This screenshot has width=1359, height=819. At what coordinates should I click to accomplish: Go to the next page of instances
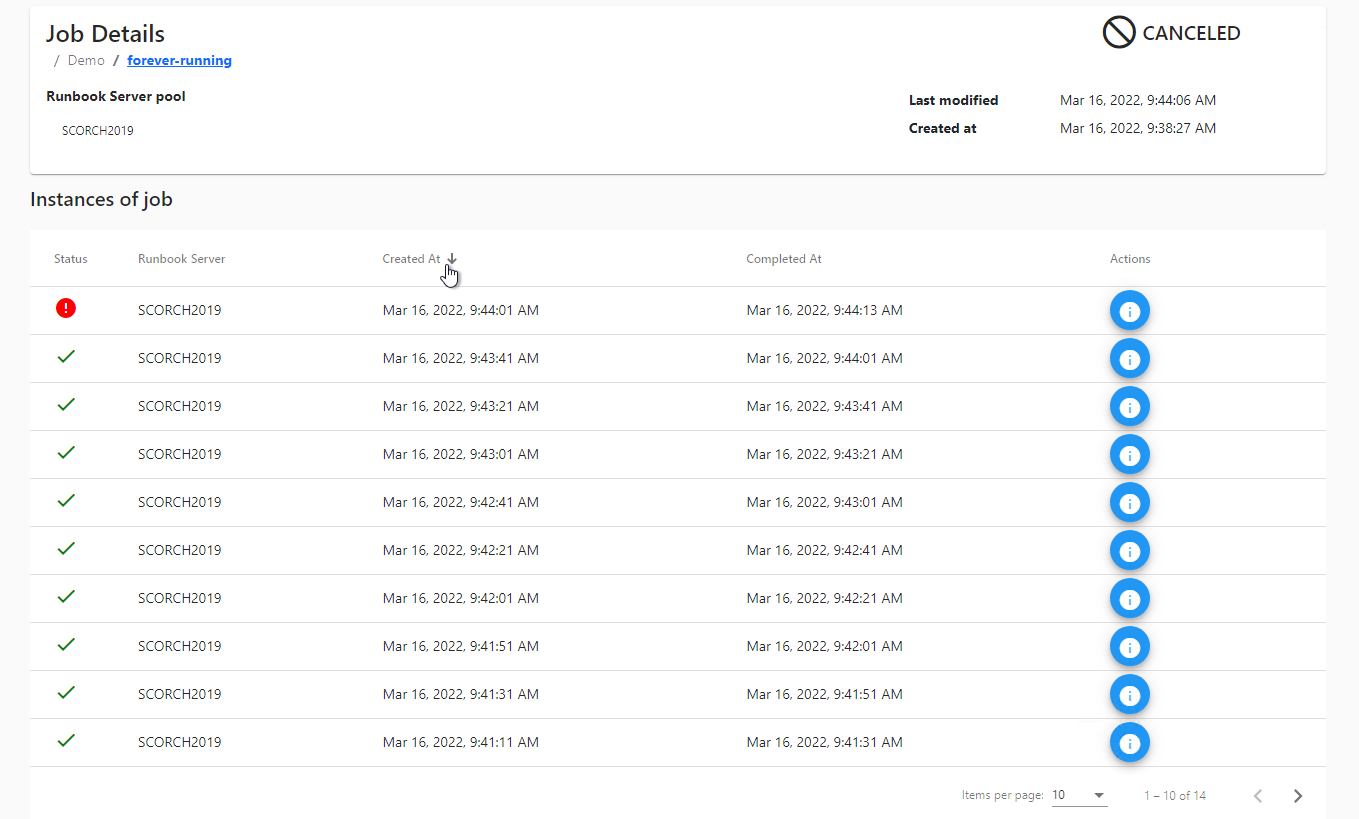coord(1298,795)
